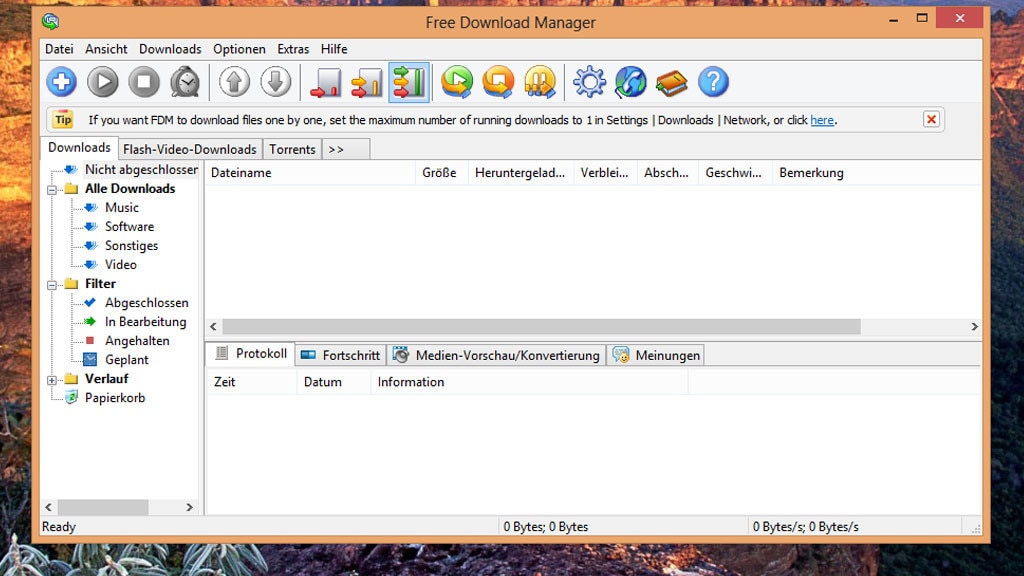The image size is (1024, 576).
Task: Click the green start-all downloads icon
Action: tap(457, 82)
